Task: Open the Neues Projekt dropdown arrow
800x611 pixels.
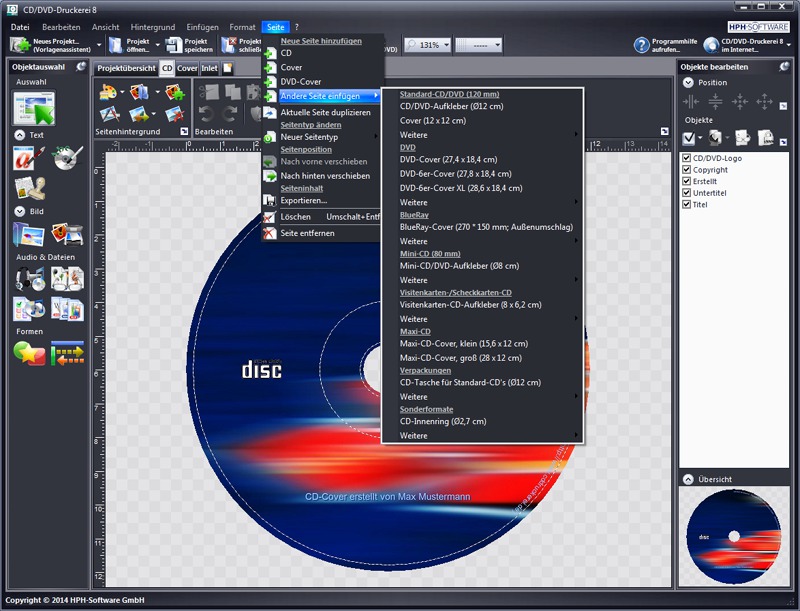Action: pyautogui.click(x=99, y=45)
